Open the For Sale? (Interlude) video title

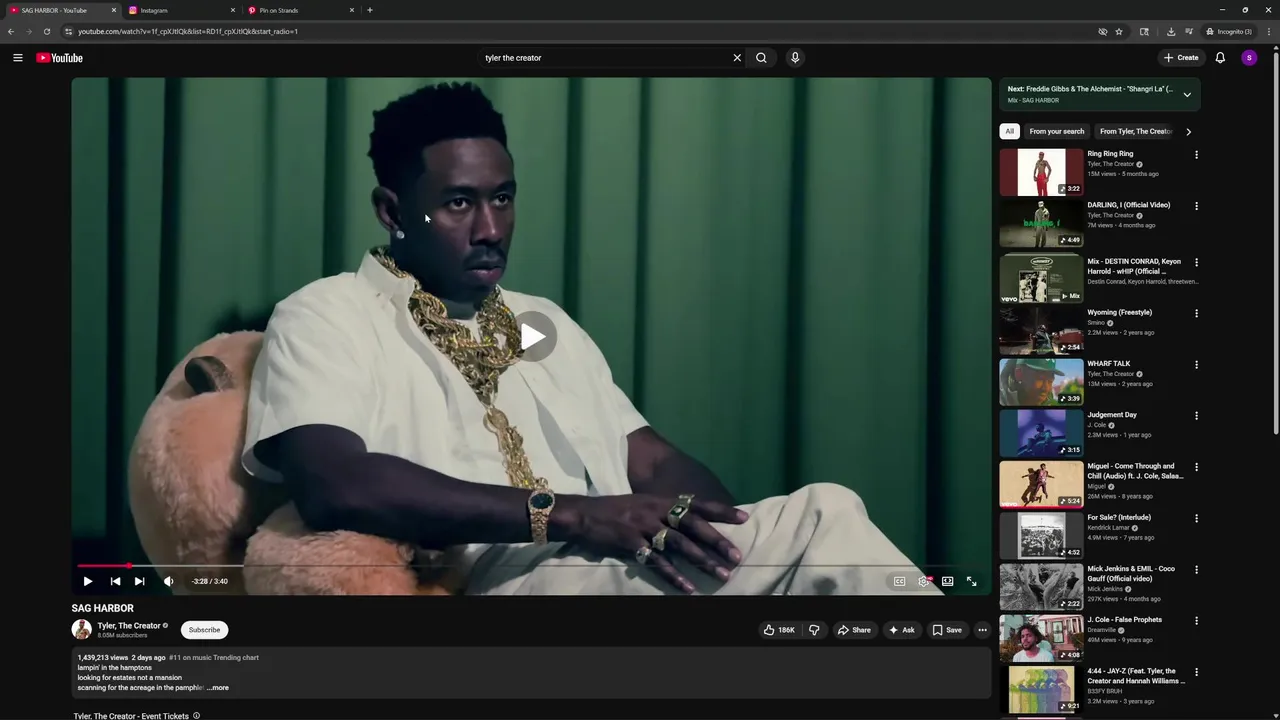[x=1119, y=517]
